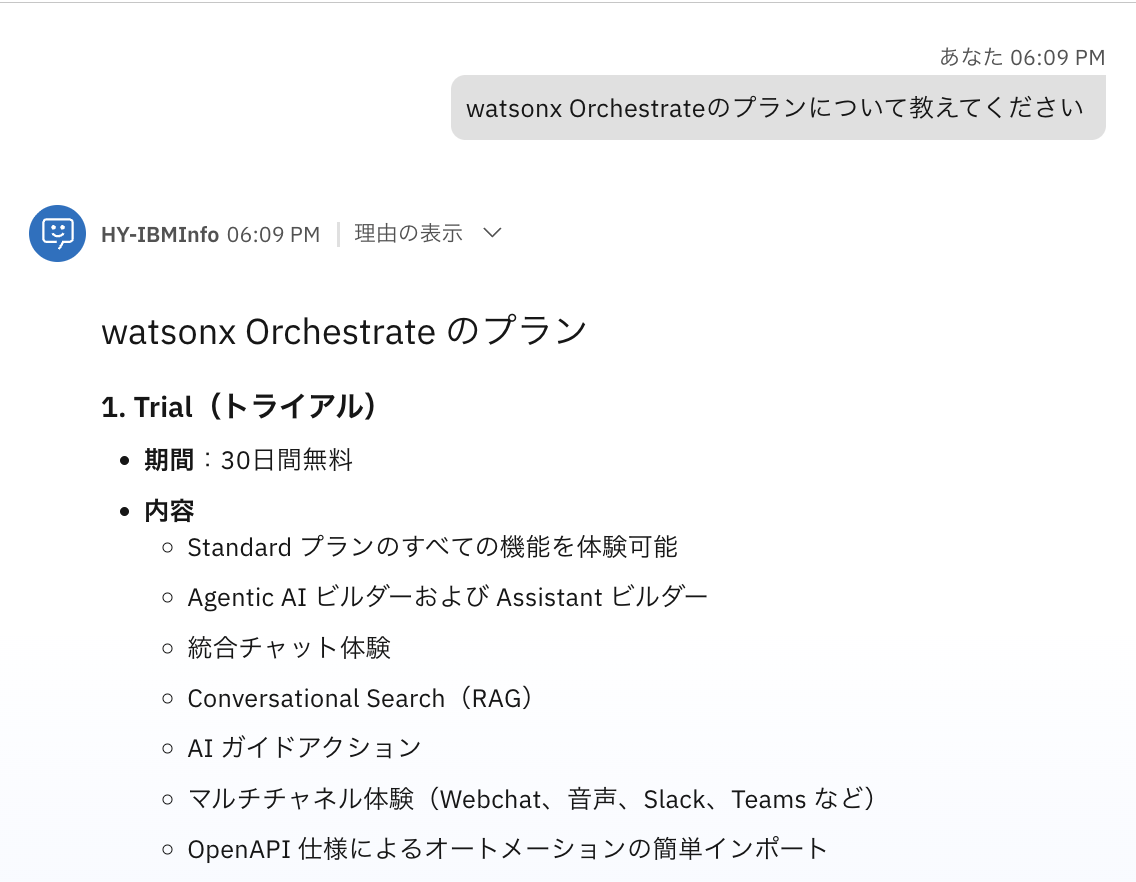Click the 統合チャット体験 list item
Image resolution: width=1136 pixels, height=882 pixels.
pos(289,648)
